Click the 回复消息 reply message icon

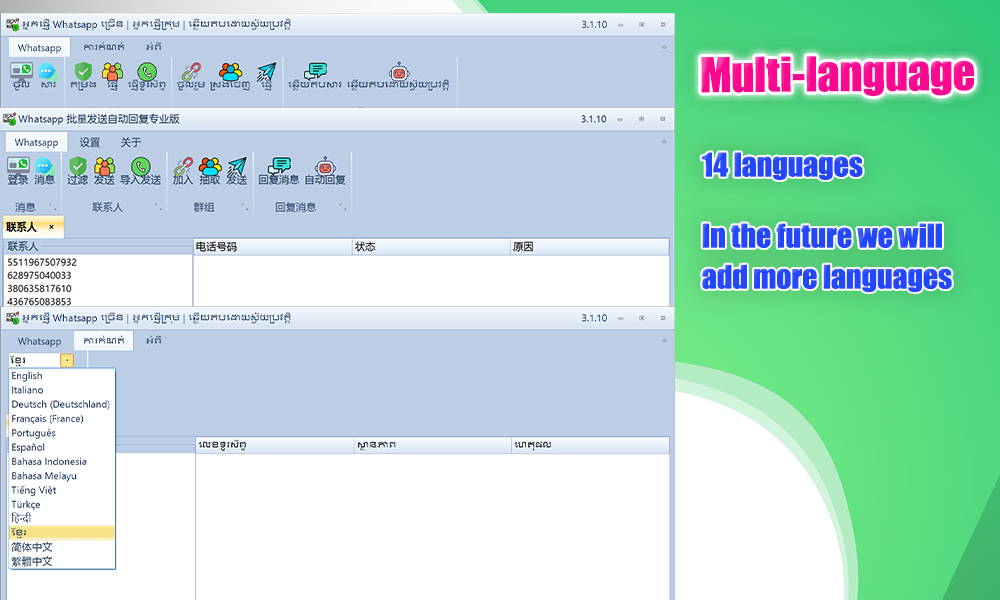point(279,168)
